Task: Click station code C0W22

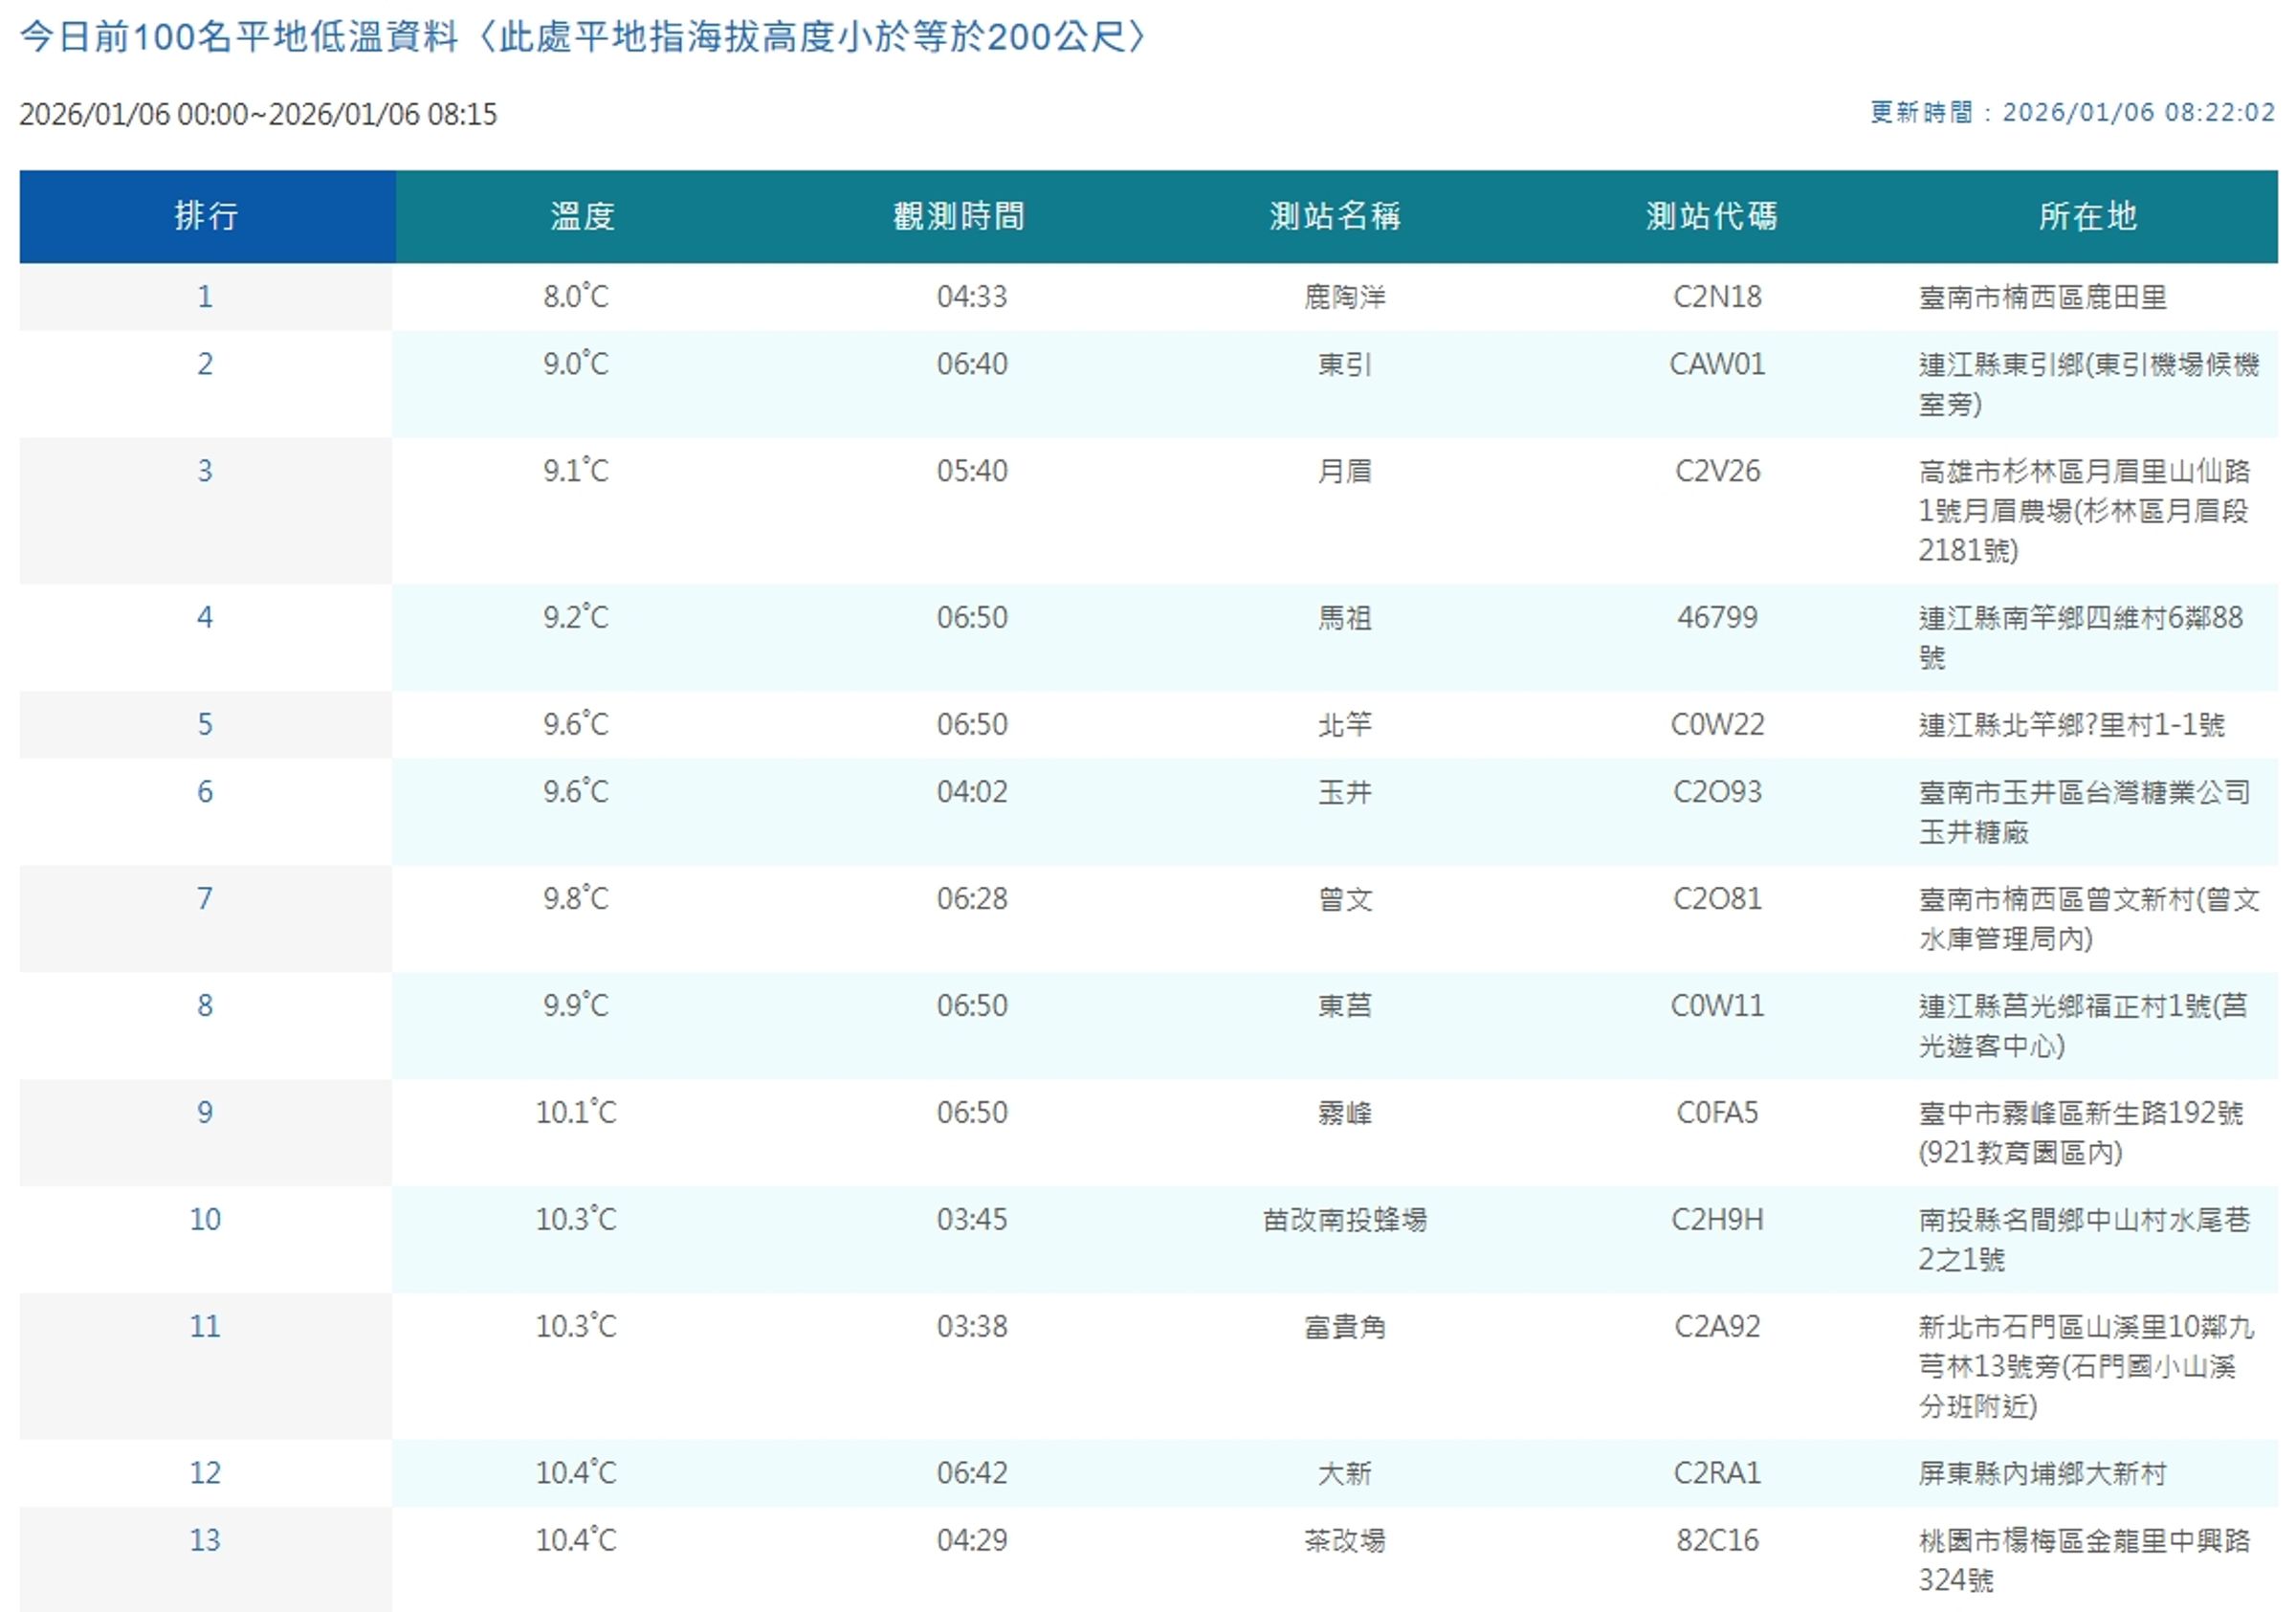Action: click(x=1717, y=725)
